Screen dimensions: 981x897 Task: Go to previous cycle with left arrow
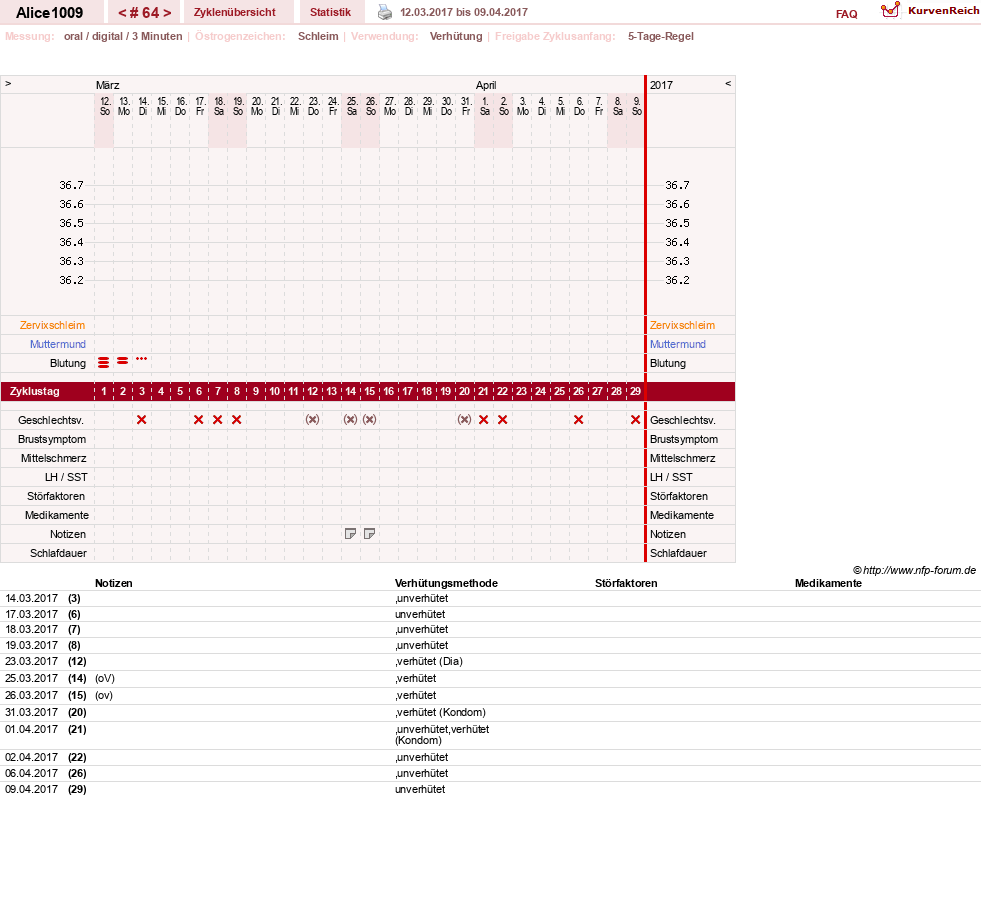122,13
